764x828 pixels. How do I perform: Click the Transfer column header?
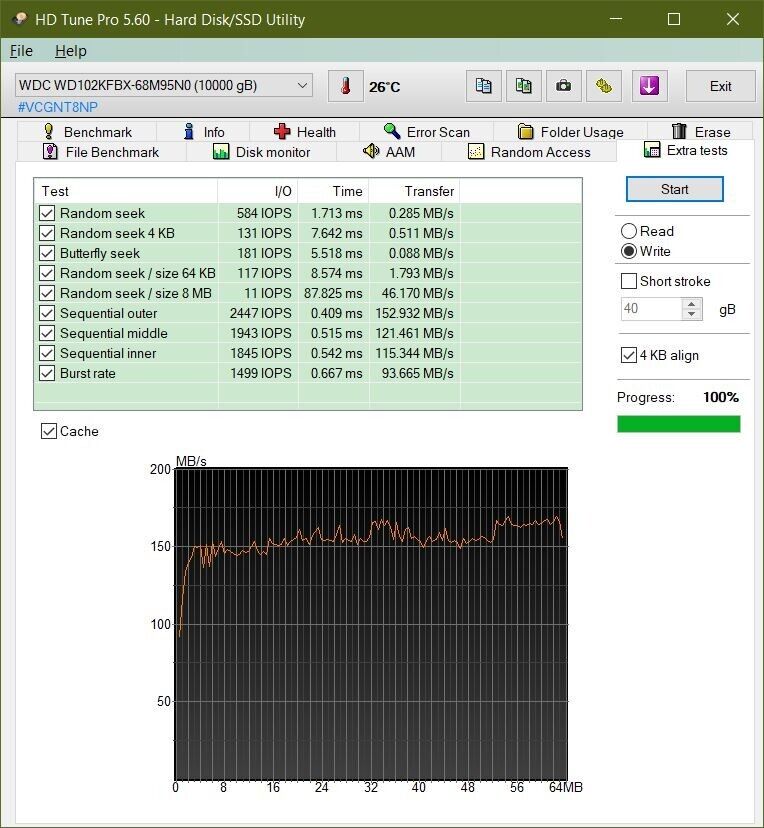[x=414, y=191]
